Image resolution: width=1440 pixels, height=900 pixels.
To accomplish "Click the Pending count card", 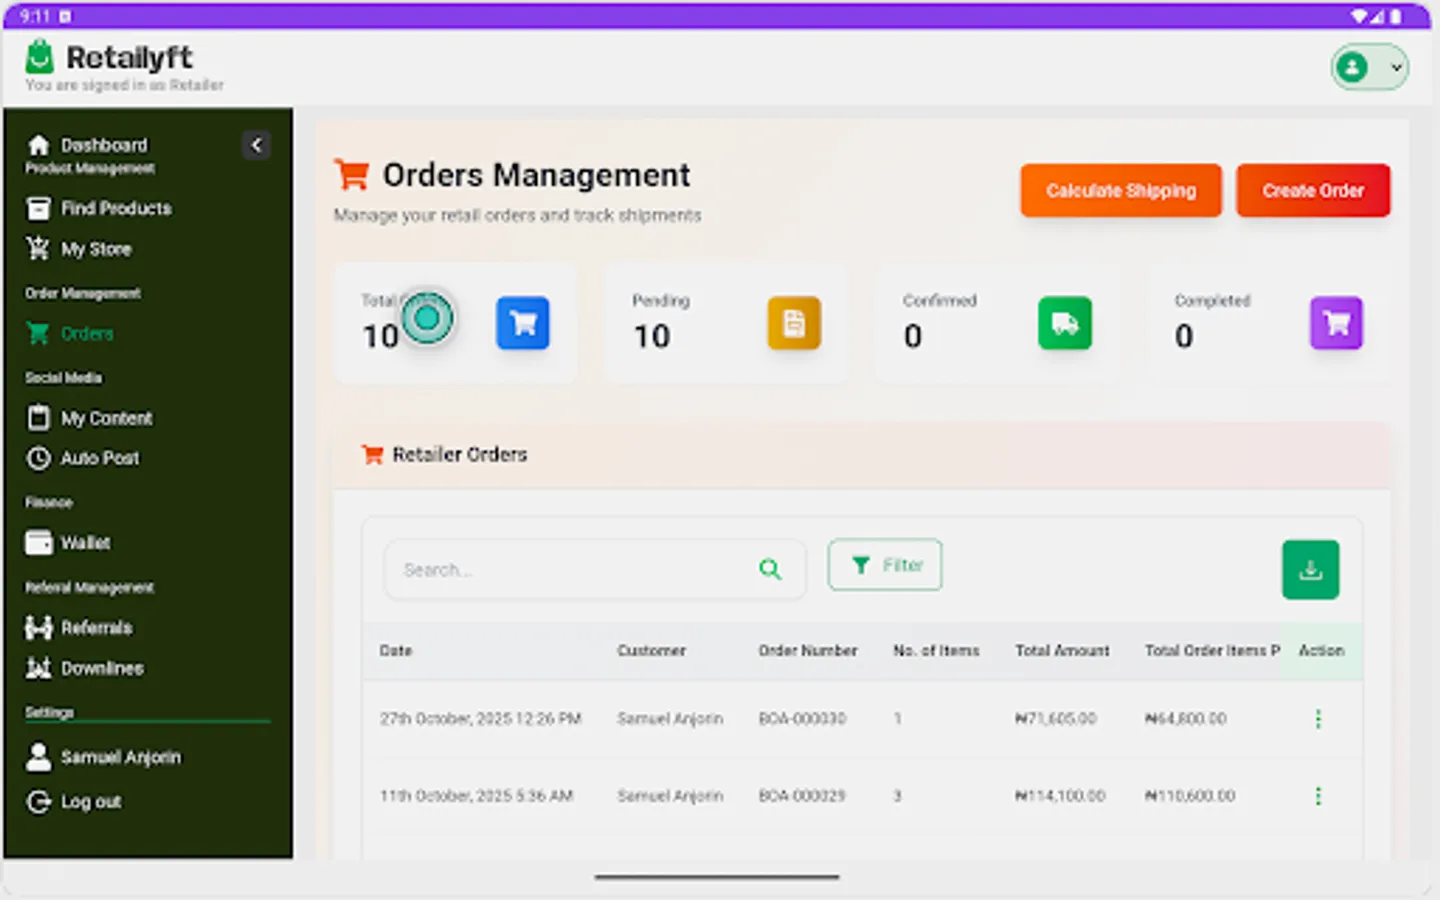I will pyautogui.click(x=727, y=324).
